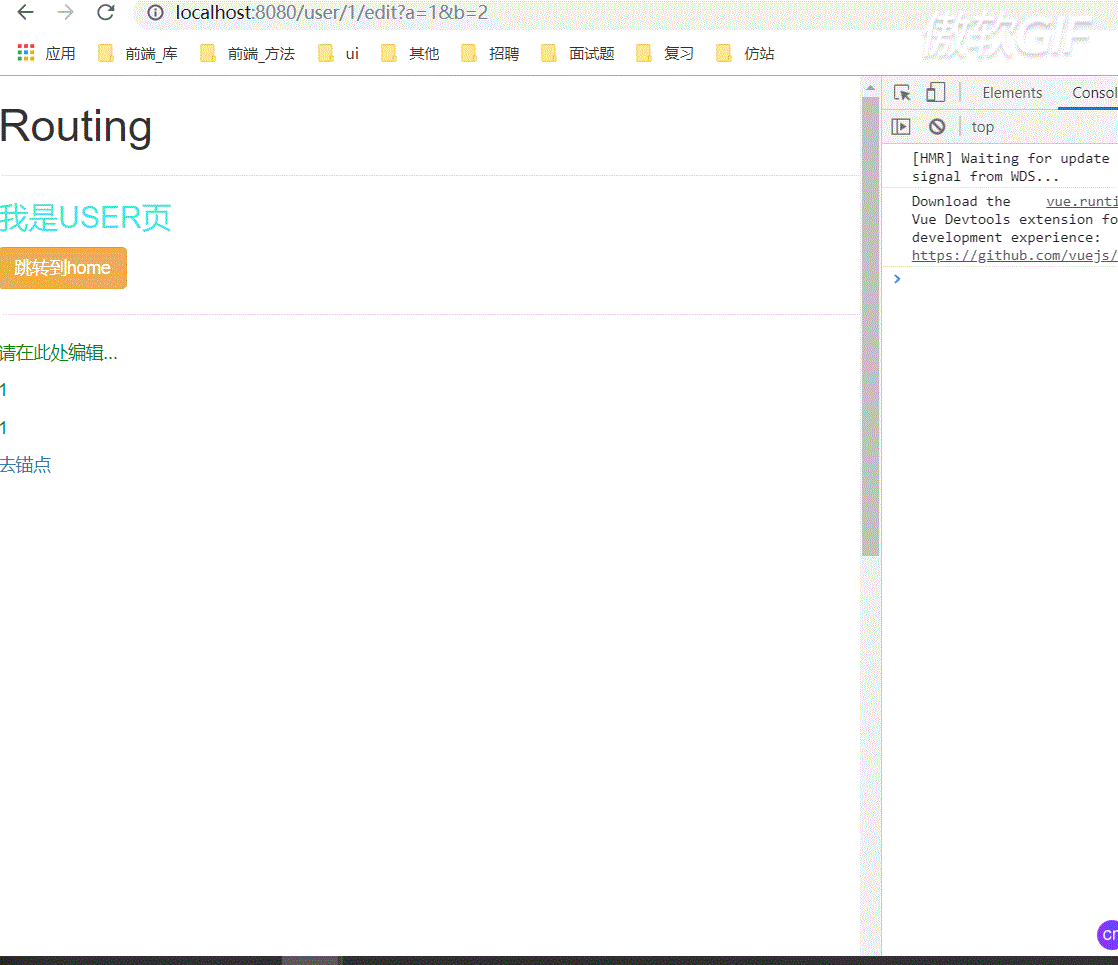Toggle DevTools device toolbar icon
The height and width of the screenshot is (965, 1118).
(x=935, y=93)
